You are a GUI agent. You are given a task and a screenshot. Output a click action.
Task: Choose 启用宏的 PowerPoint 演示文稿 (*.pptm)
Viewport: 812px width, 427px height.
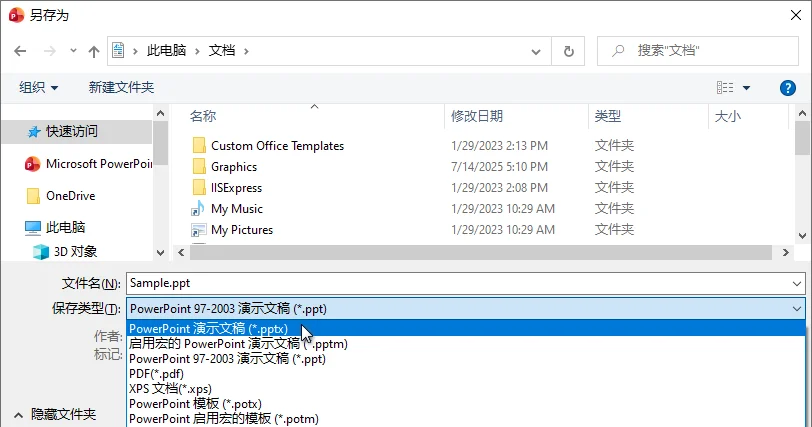click(466, 344)
